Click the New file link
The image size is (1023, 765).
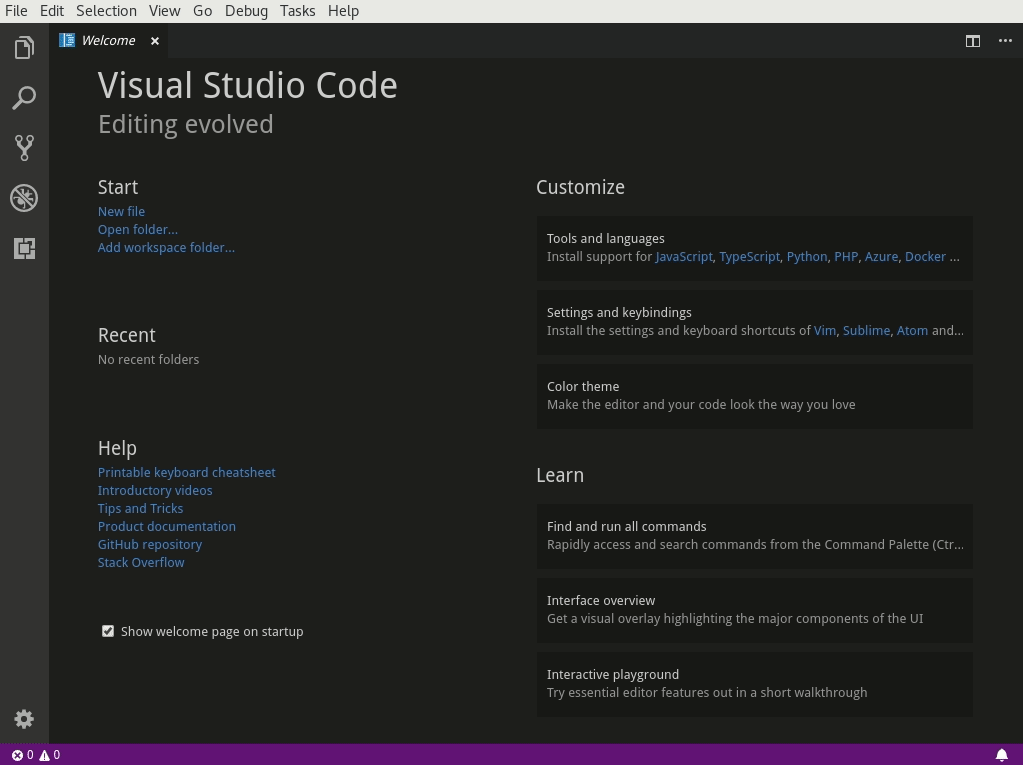pos(121,212)
